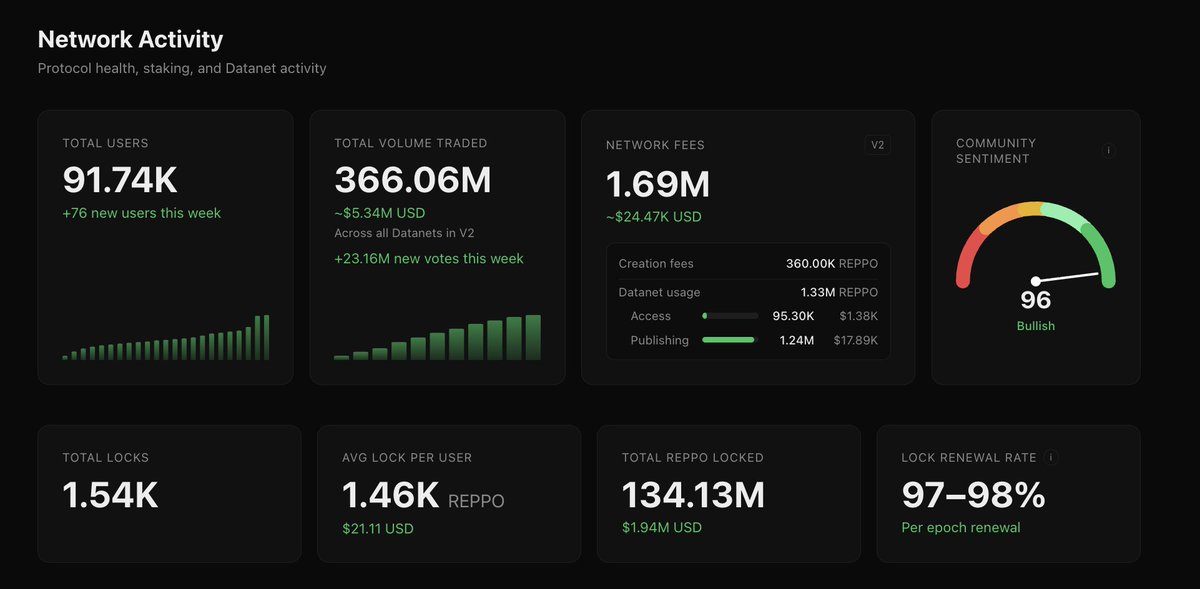This screenshot has width=1200, height=589.
Task: Click the info icon next to Lock Renewal Rate
Action: pyautogui.click(x=1051, y=457)
